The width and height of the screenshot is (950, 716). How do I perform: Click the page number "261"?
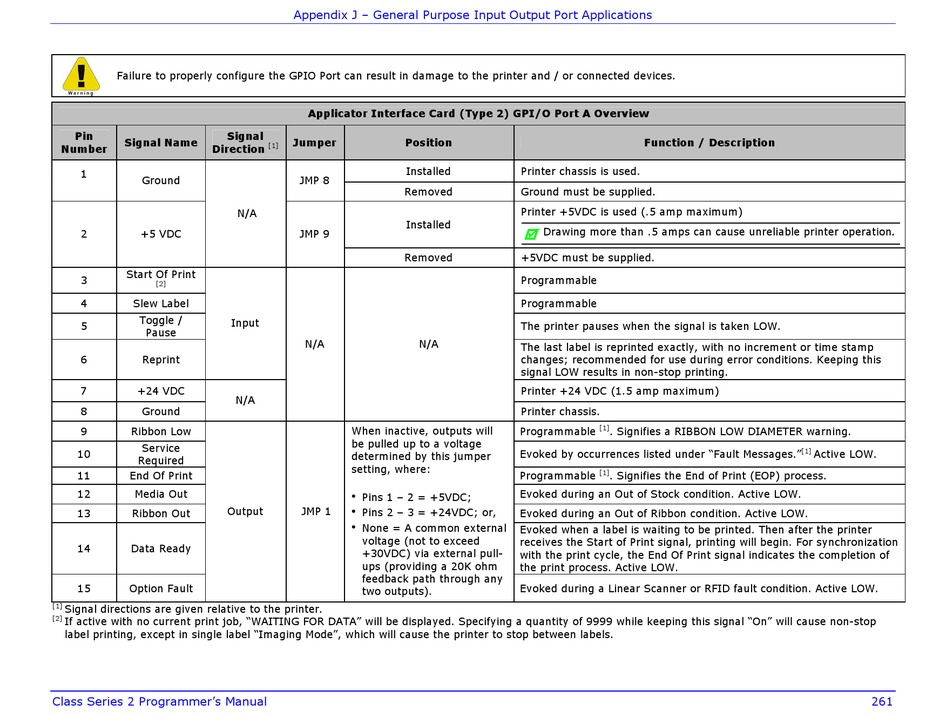click(x=882, y=701)
